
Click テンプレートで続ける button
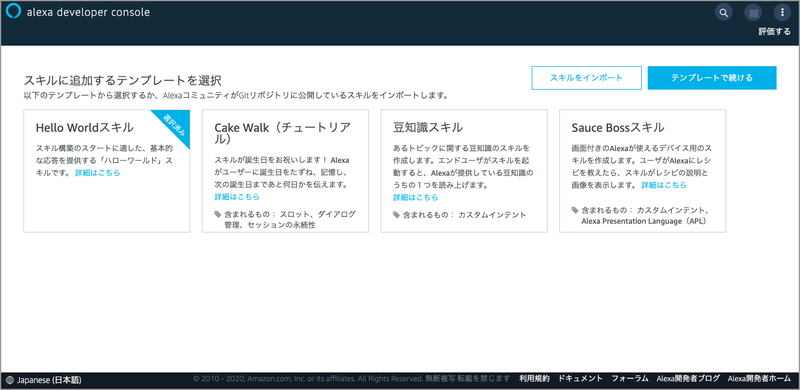[x=712, y=78]
